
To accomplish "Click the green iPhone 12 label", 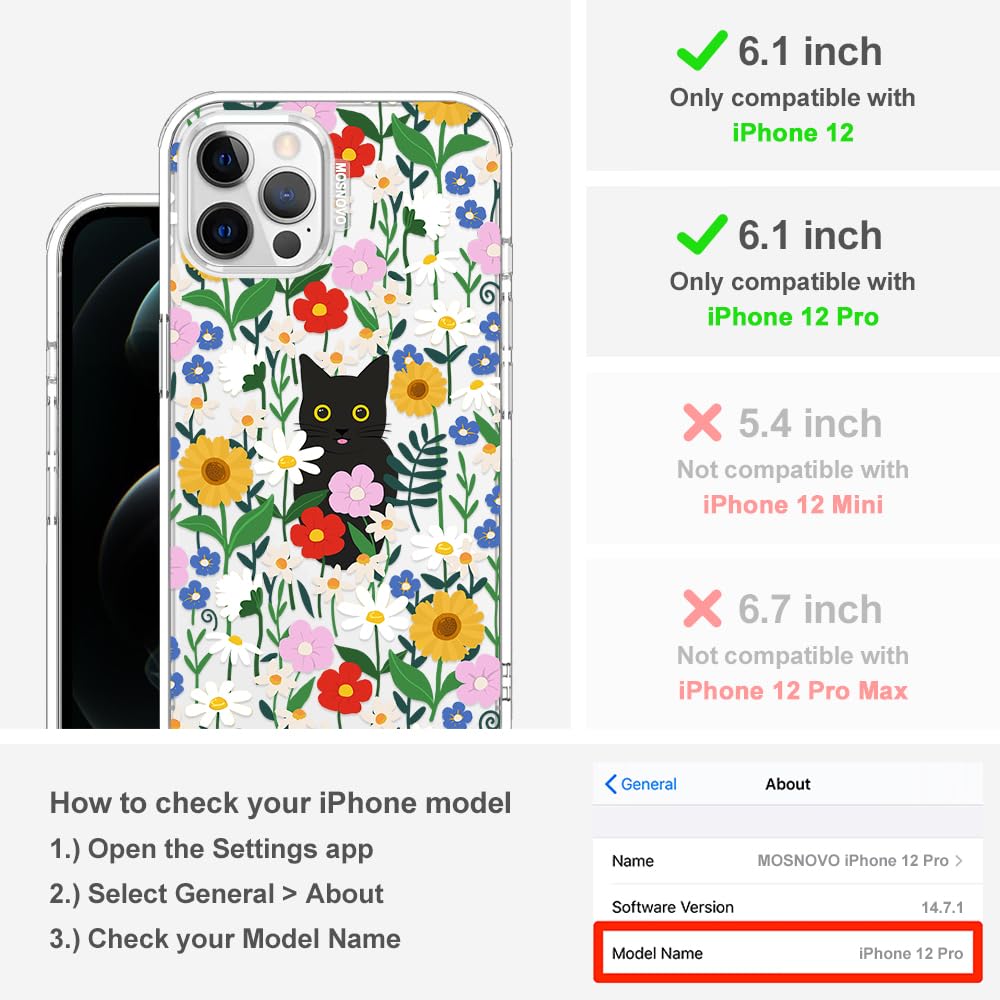I will tap(793, 133).
